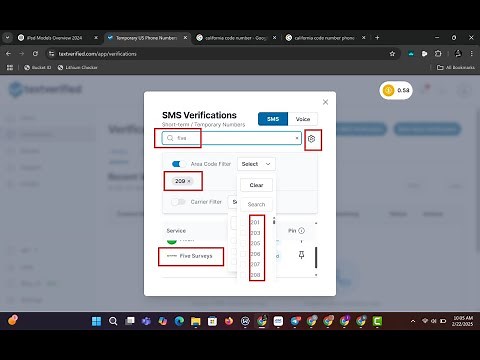Clear the service search field text
The image size is (480, 360).
(x=297, y=138)
